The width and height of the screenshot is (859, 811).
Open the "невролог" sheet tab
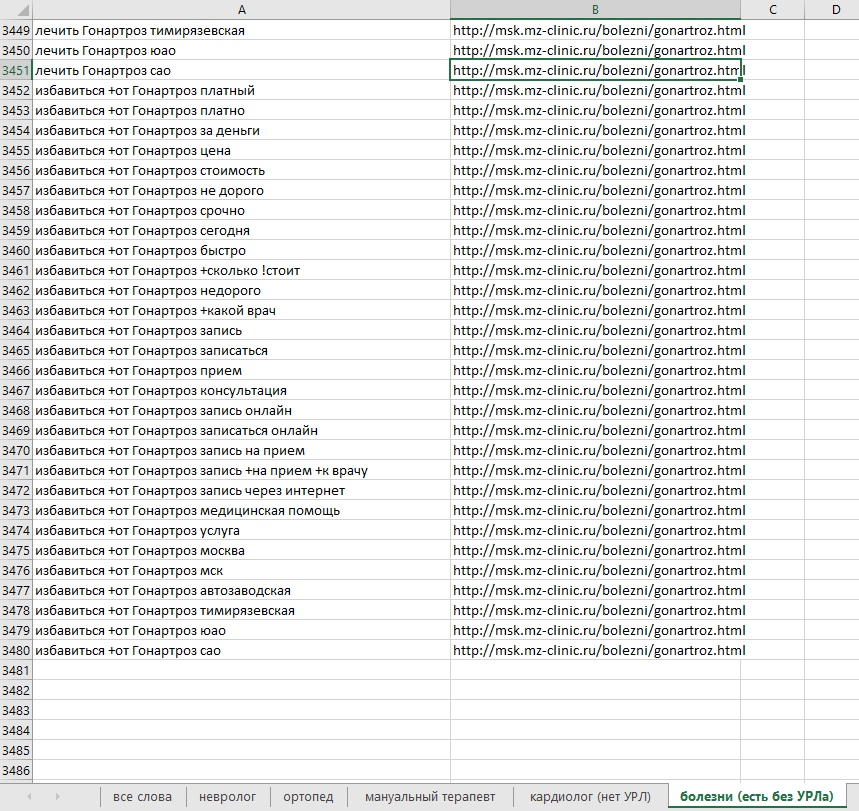tap(227, 796)
